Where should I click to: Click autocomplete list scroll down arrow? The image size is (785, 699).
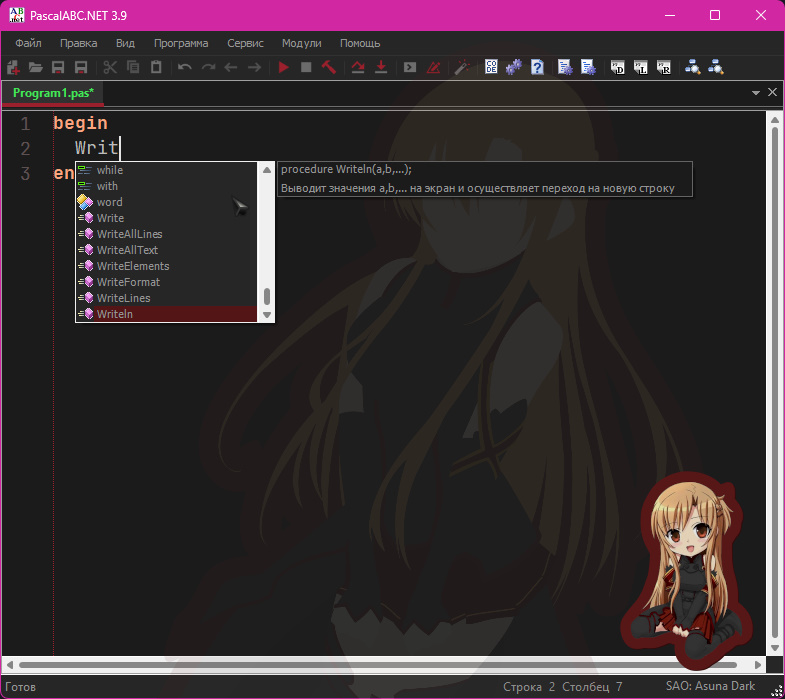tap(267, 315)
